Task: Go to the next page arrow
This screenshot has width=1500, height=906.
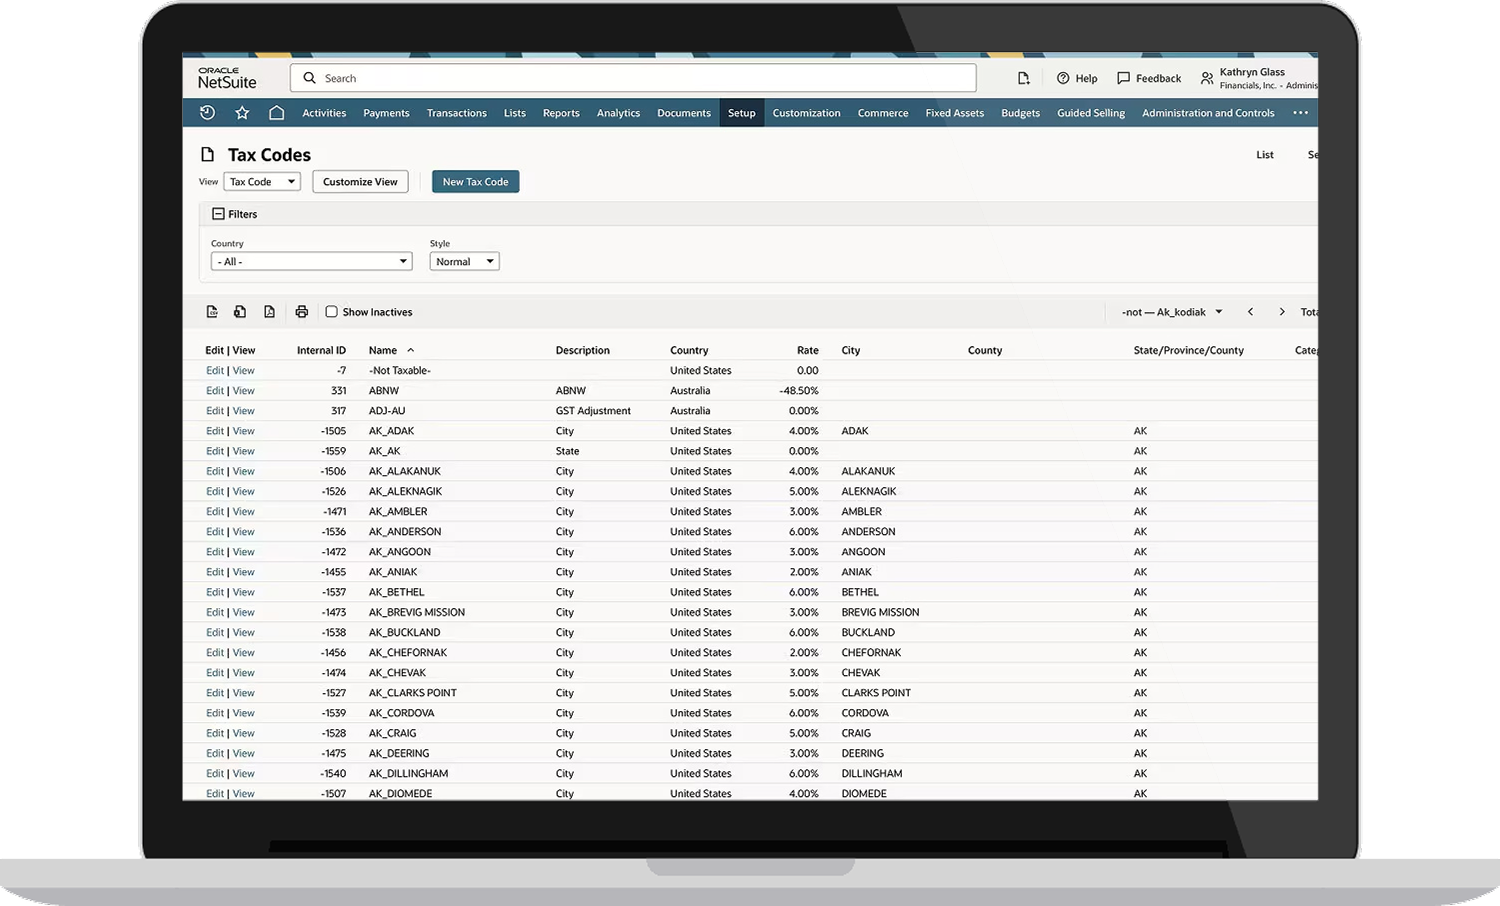Action: [1282, 312]
